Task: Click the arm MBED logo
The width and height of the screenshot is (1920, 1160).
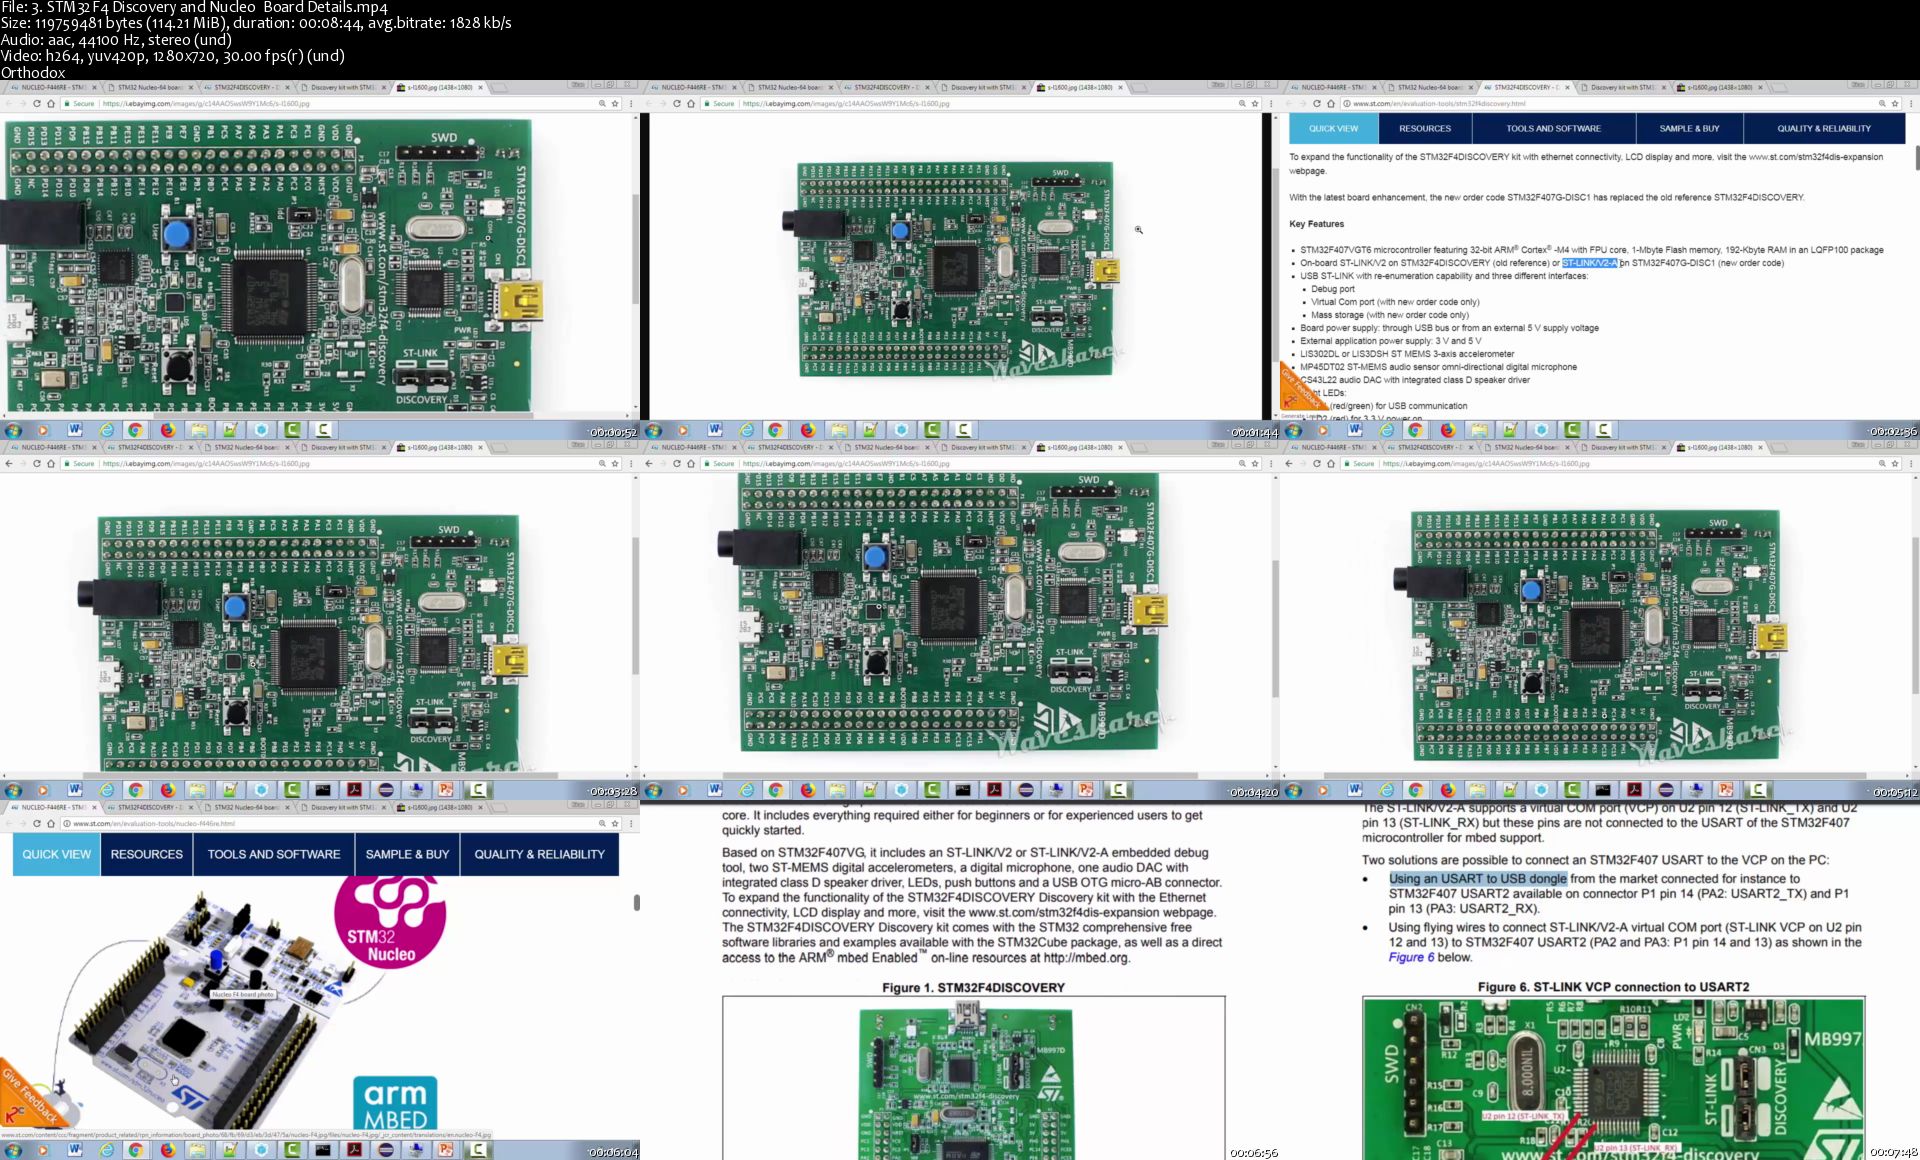Action: point(394,1103)
